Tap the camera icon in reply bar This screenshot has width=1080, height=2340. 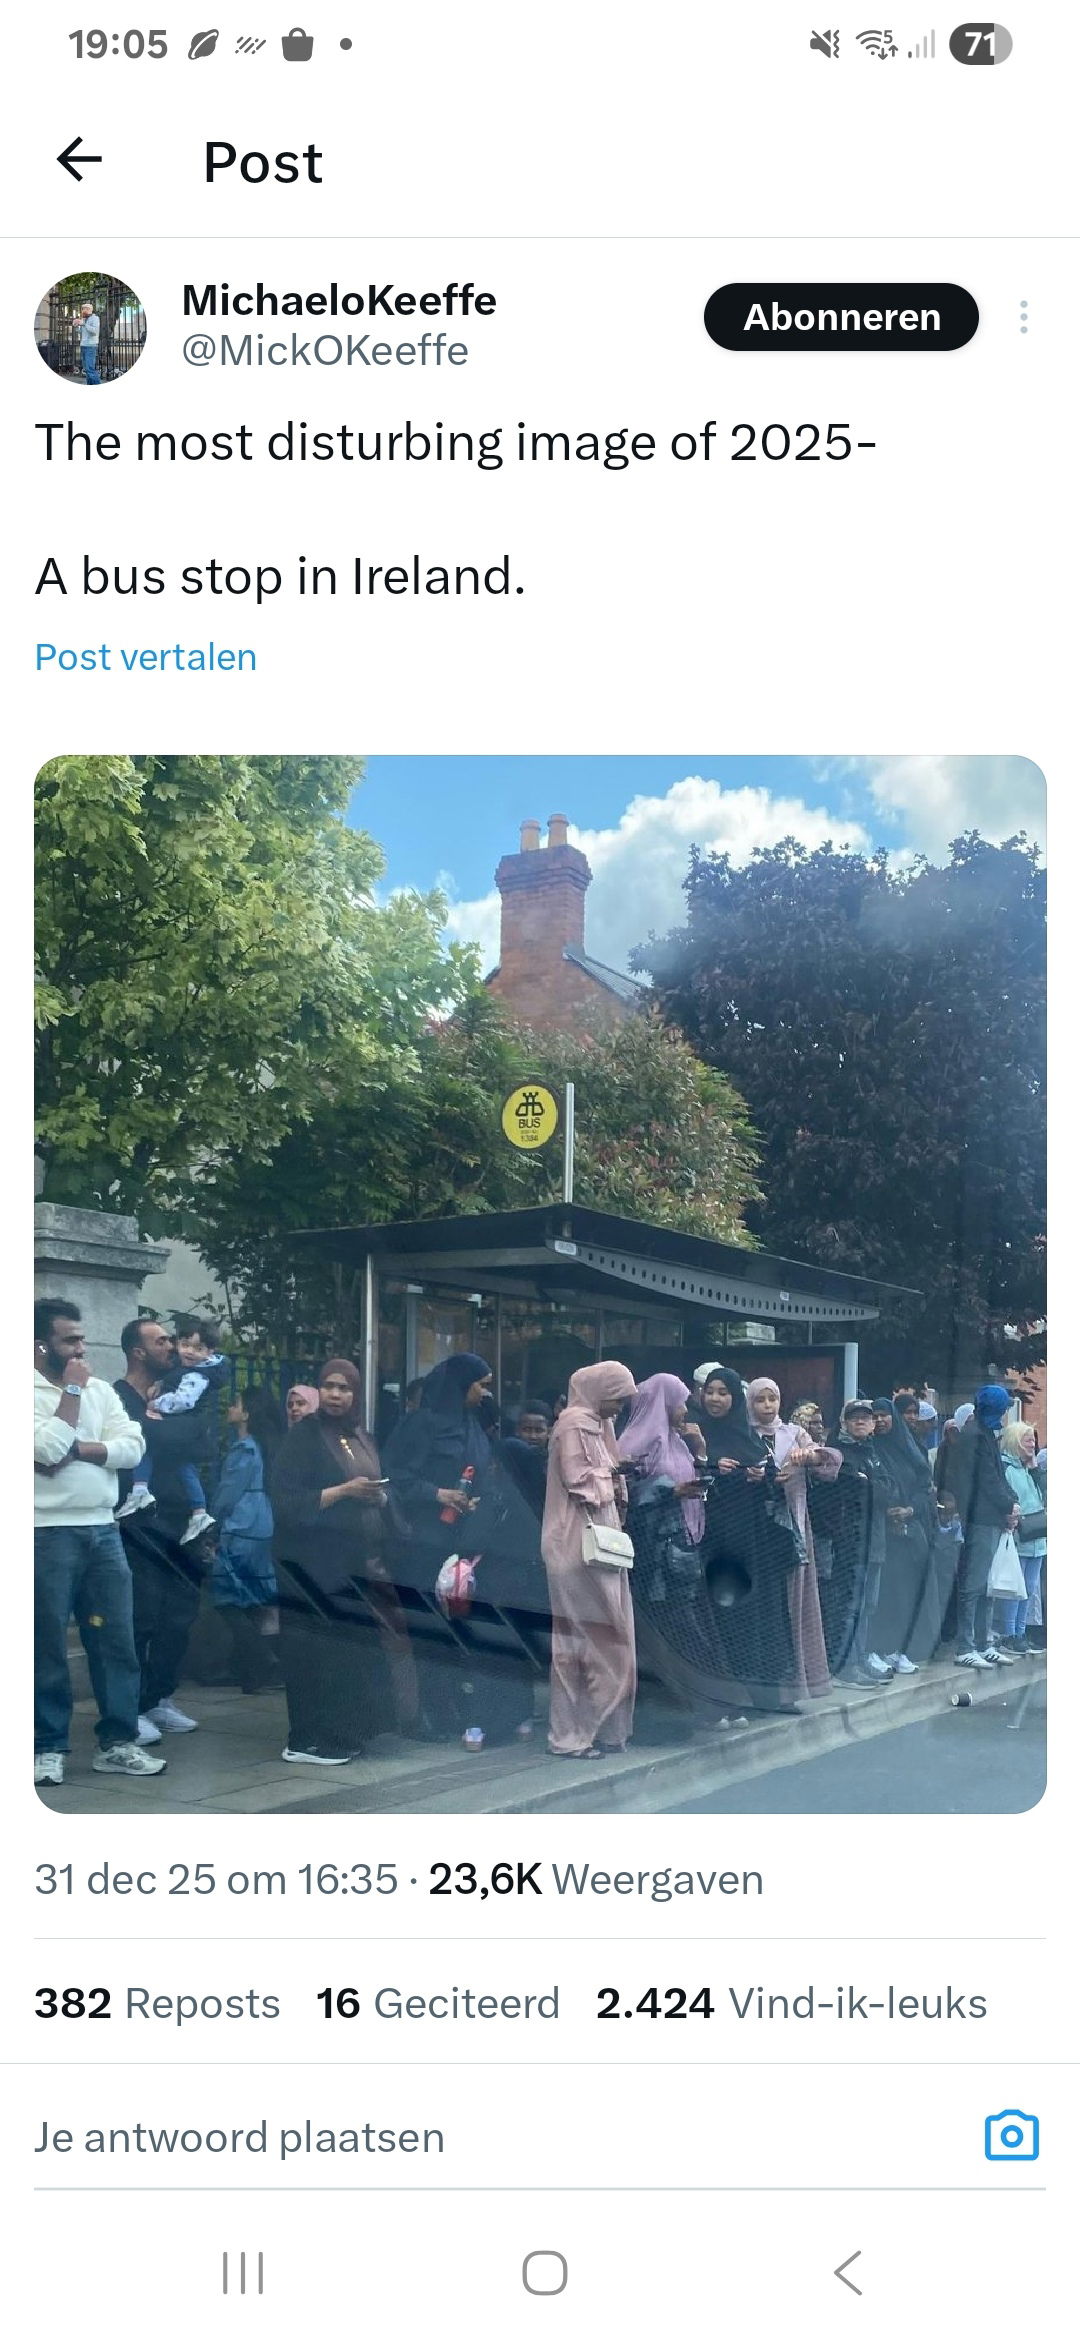click(1012, 2137)
